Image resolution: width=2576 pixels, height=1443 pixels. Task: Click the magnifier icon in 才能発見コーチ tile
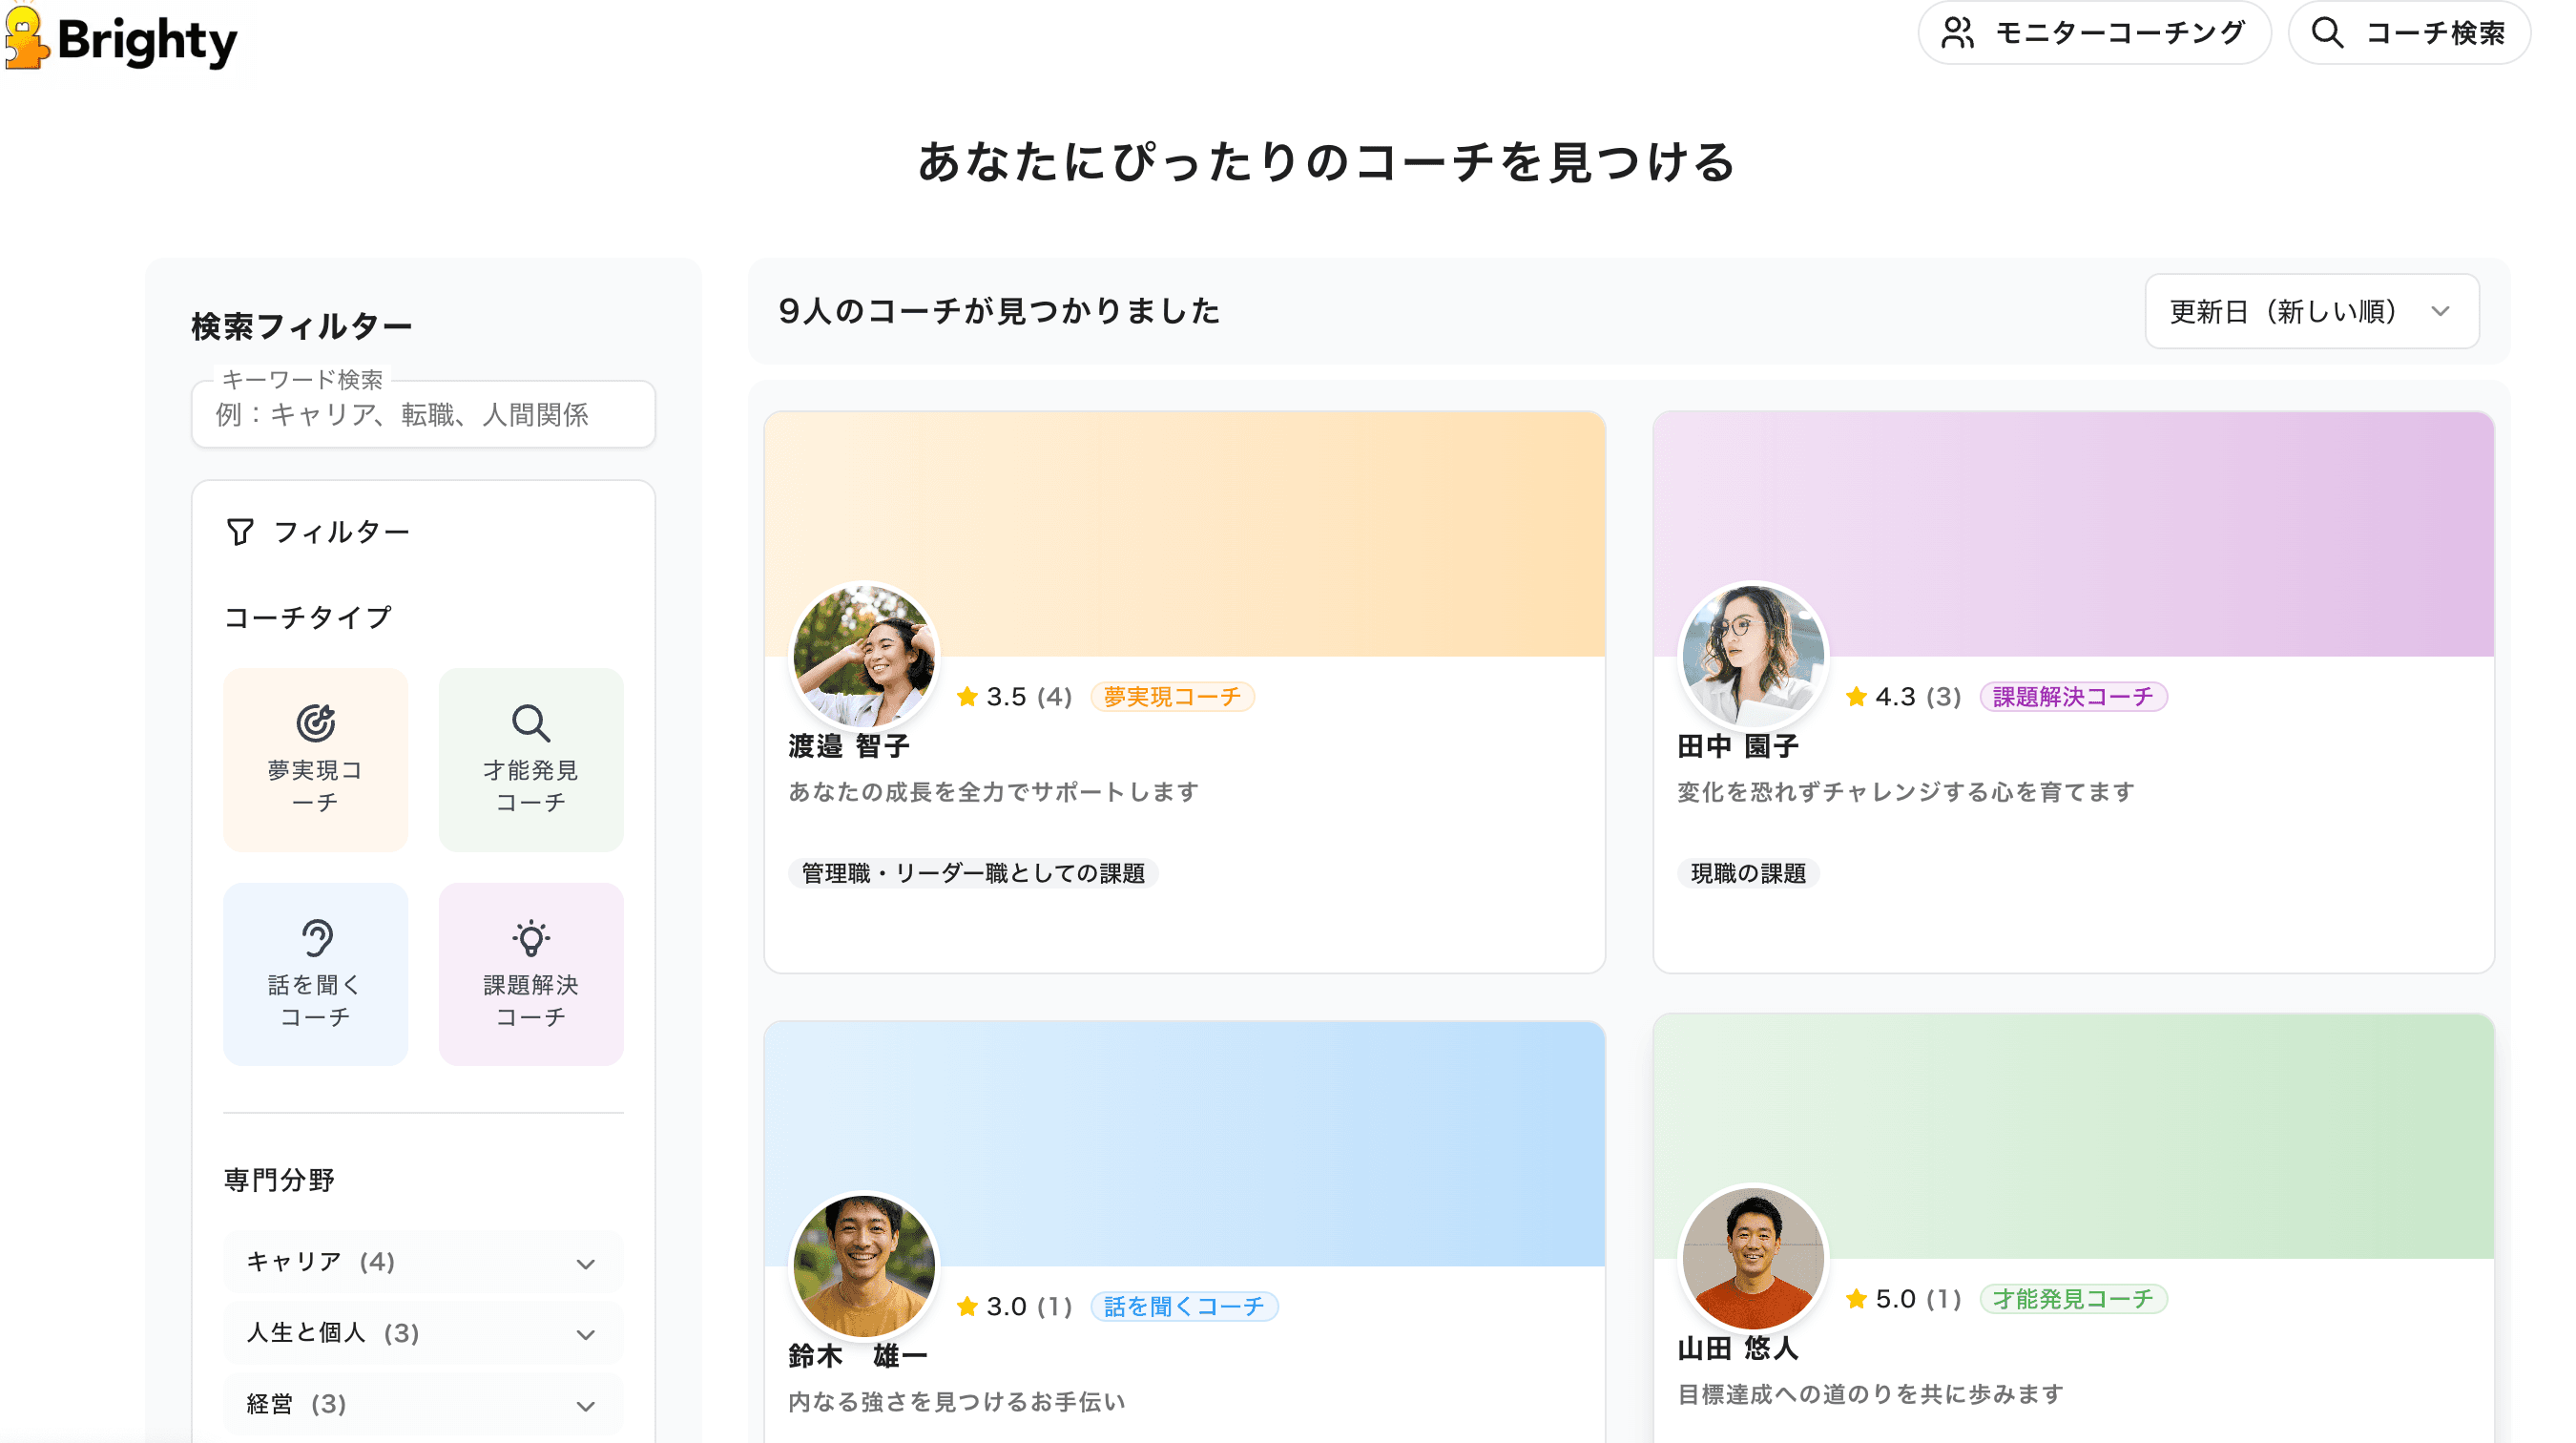tap(531, 722)
